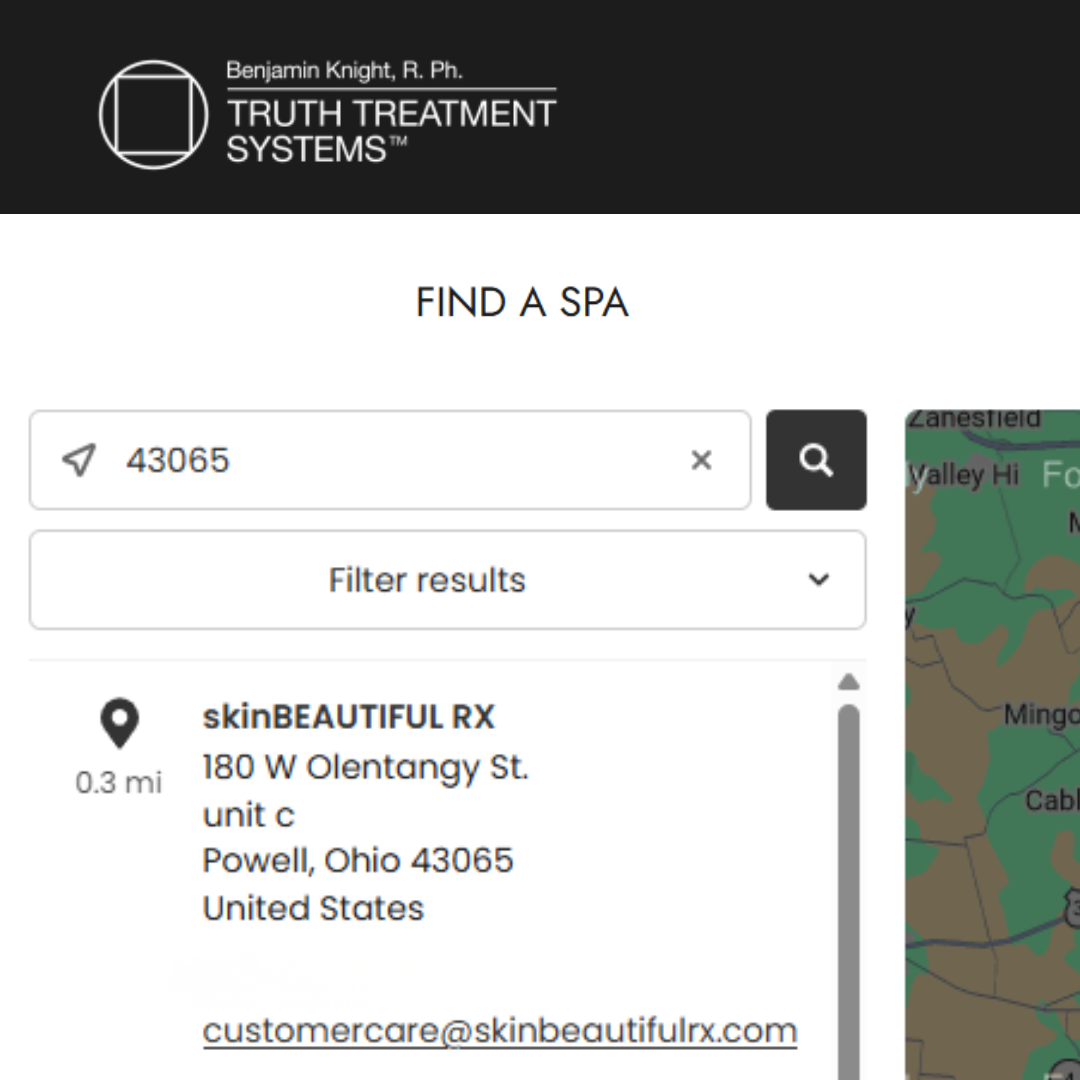Image resolution: width=1080 pixels, height=1080 pixels.
Task: Click the location field containing 43065
Action: point(390,460)
